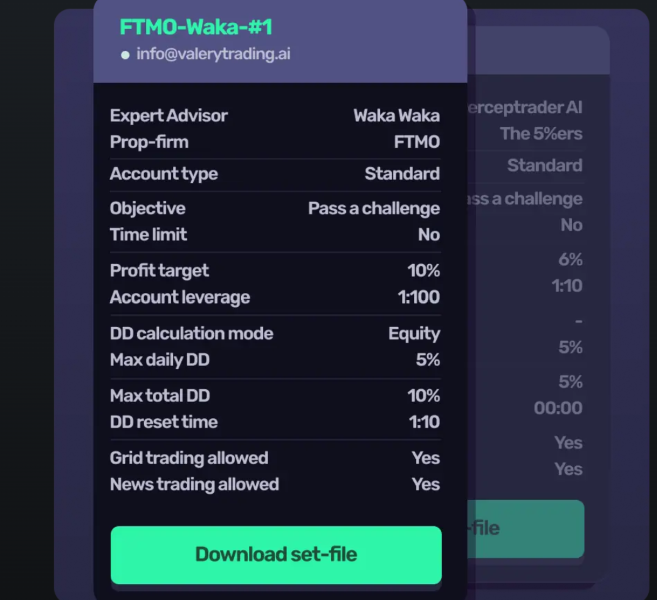Click the Equity DD calculation mode value
Screen dimensions: 657x600
point(413,333)
